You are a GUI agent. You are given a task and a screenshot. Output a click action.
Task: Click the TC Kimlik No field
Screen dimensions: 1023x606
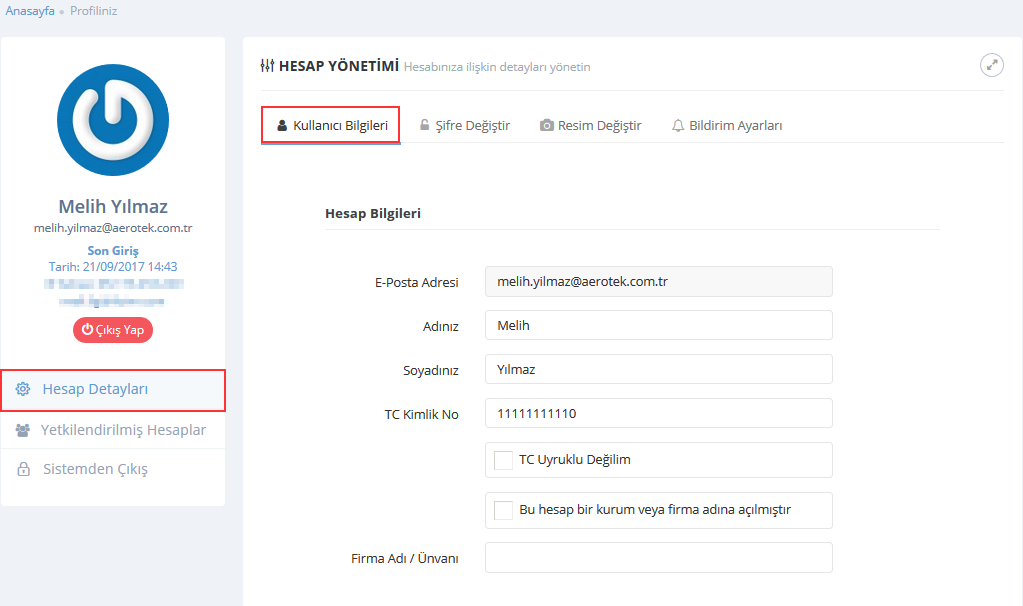(658, 413)
